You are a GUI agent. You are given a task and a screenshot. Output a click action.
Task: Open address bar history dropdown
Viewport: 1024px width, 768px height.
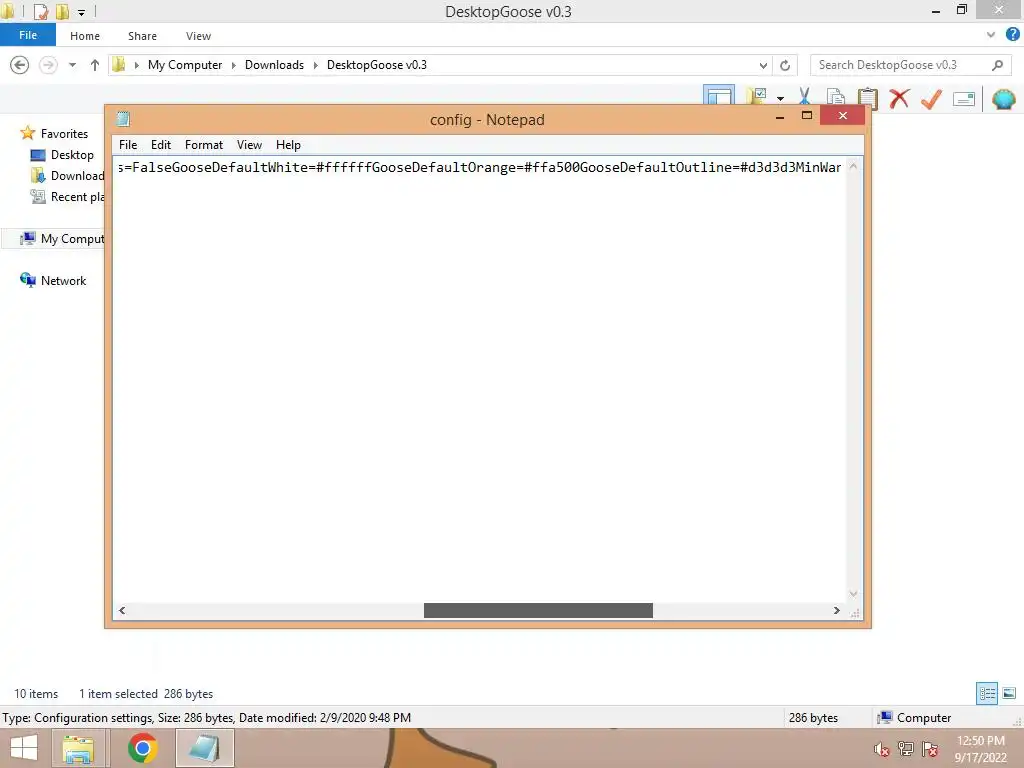[763, 65]
